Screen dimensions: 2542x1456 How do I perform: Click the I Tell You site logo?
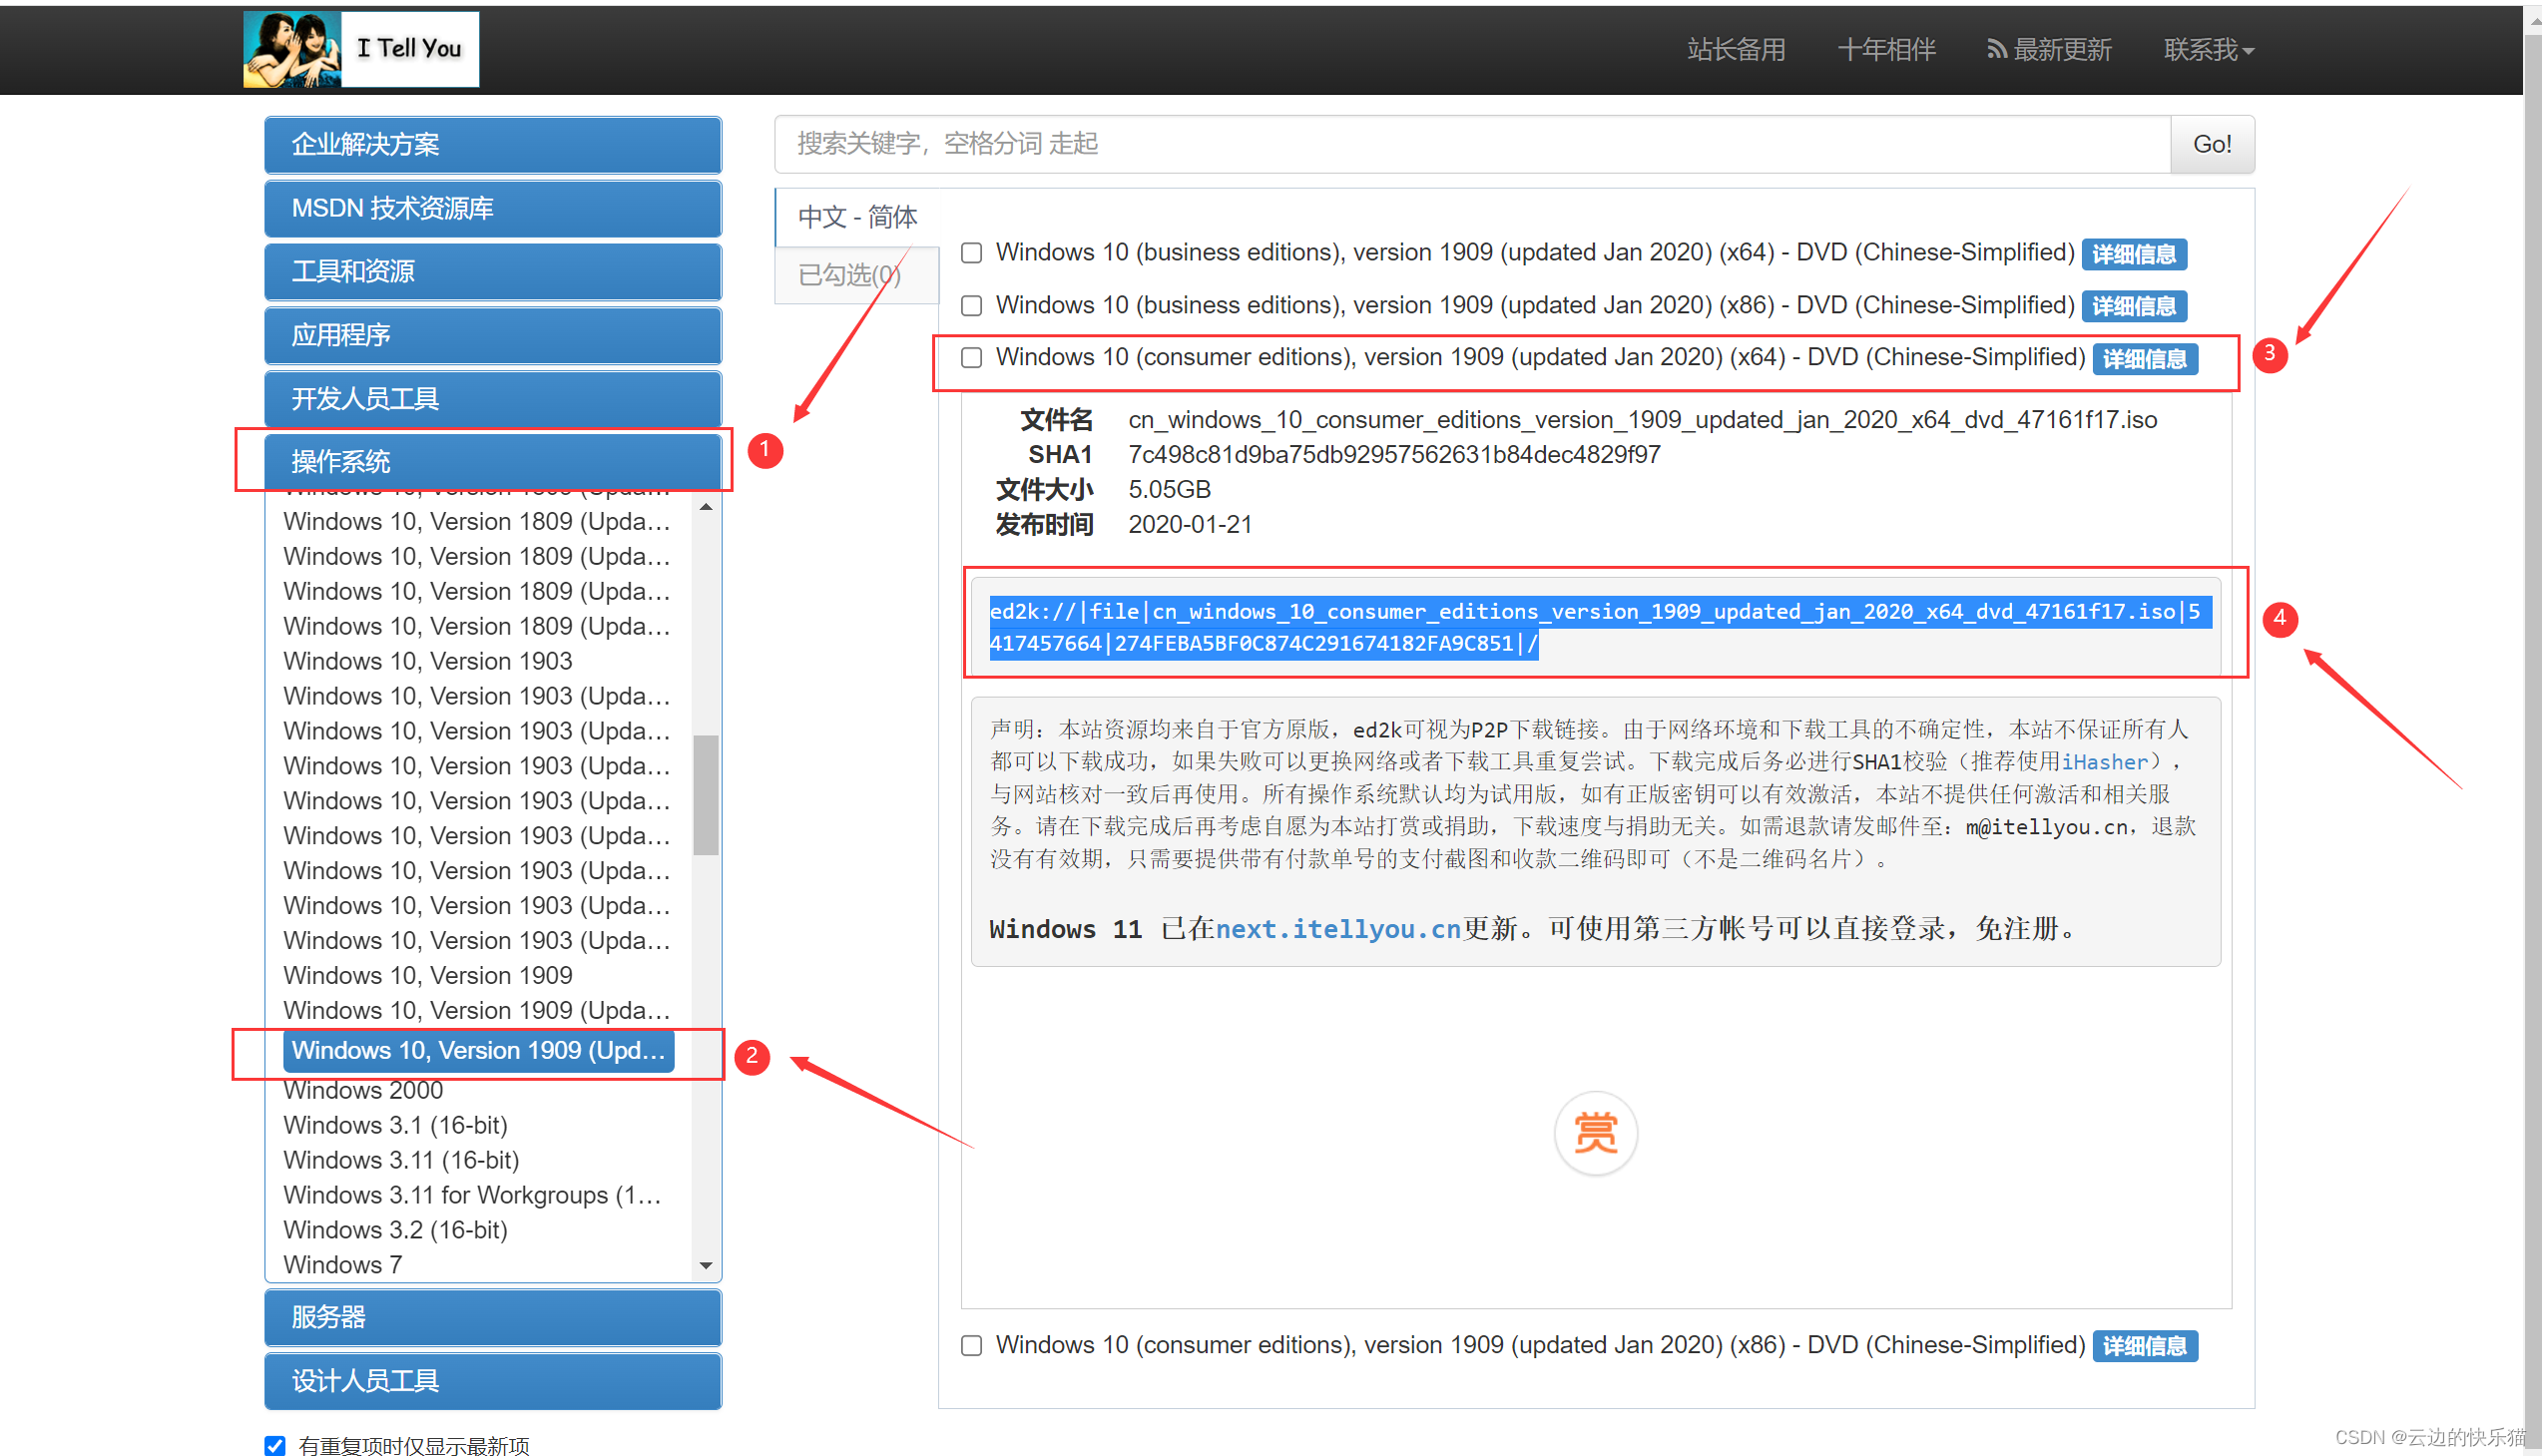coord(361,49)
